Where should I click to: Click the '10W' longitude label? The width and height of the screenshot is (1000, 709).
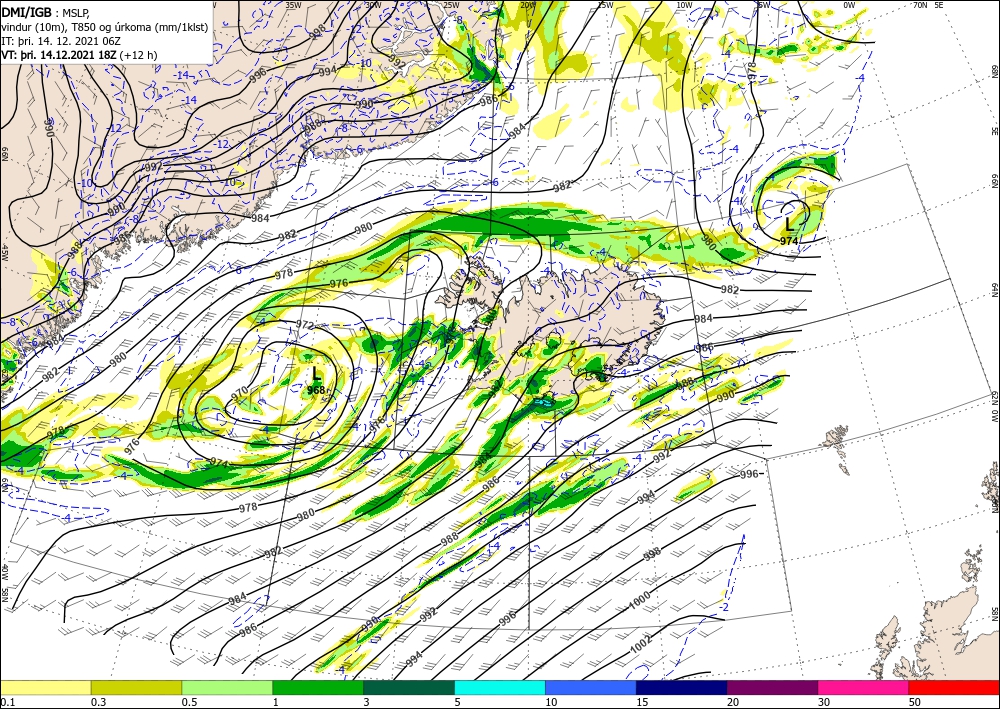[x=684, y=5]
